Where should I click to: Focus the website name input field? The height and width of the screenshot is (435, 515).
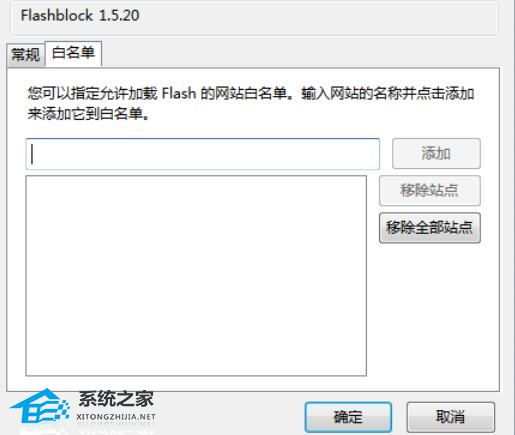click(x=203, y=154)
